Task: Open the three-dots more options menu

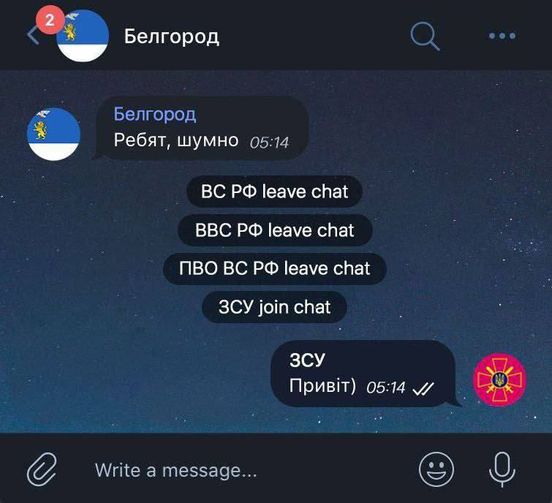Action: [502, 36]
